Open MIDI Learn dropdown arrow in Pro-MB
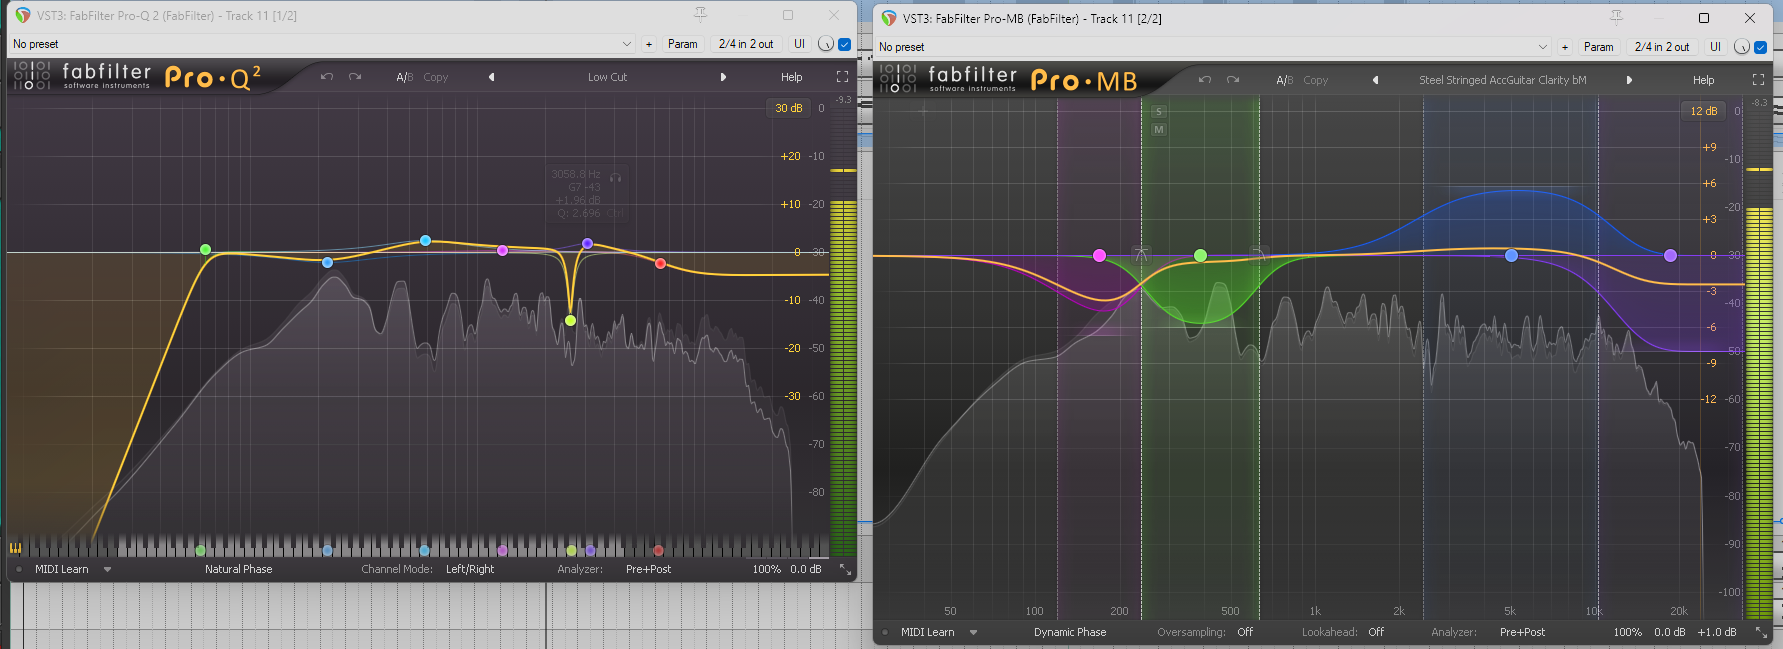The image size is (1783, 649). click(973, 632)
